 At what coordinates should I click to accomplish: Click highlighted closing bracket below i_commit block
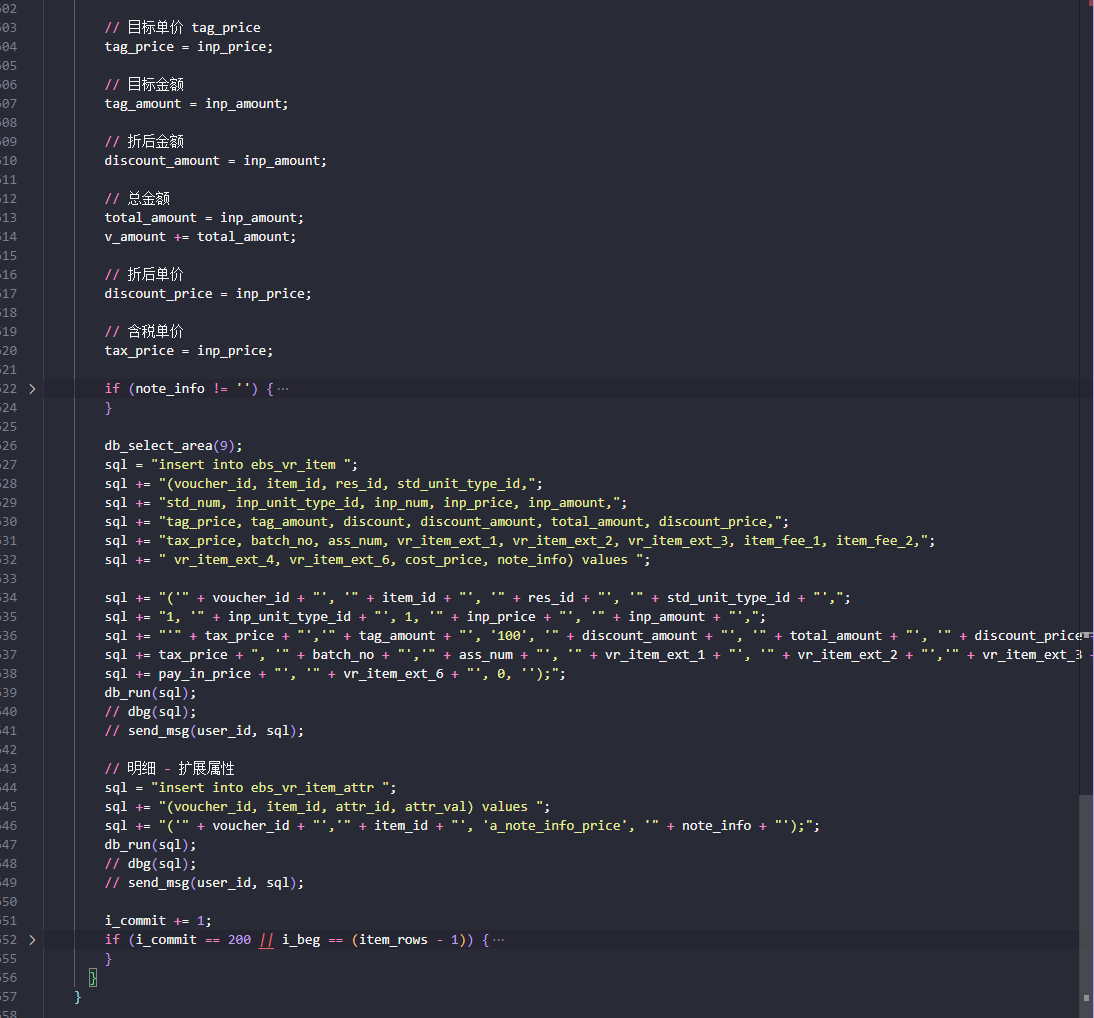(93, 978)
